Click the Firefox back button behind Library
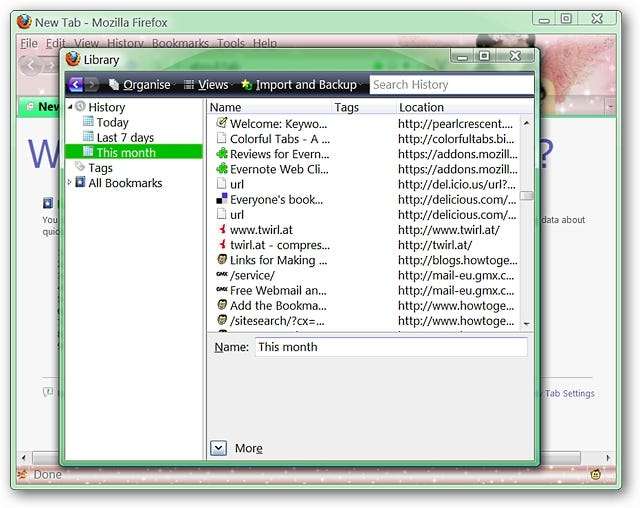 [x=31, y=65]
